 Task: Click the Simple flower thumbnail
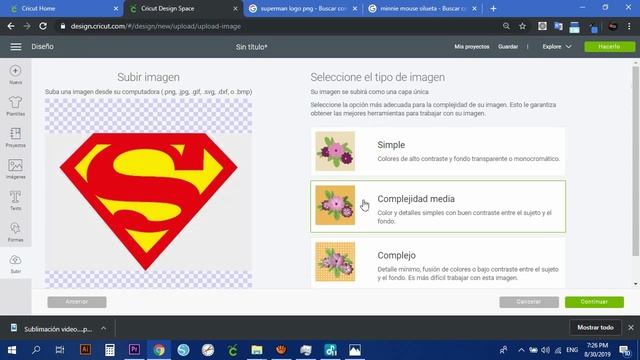[x=335, y=151]
